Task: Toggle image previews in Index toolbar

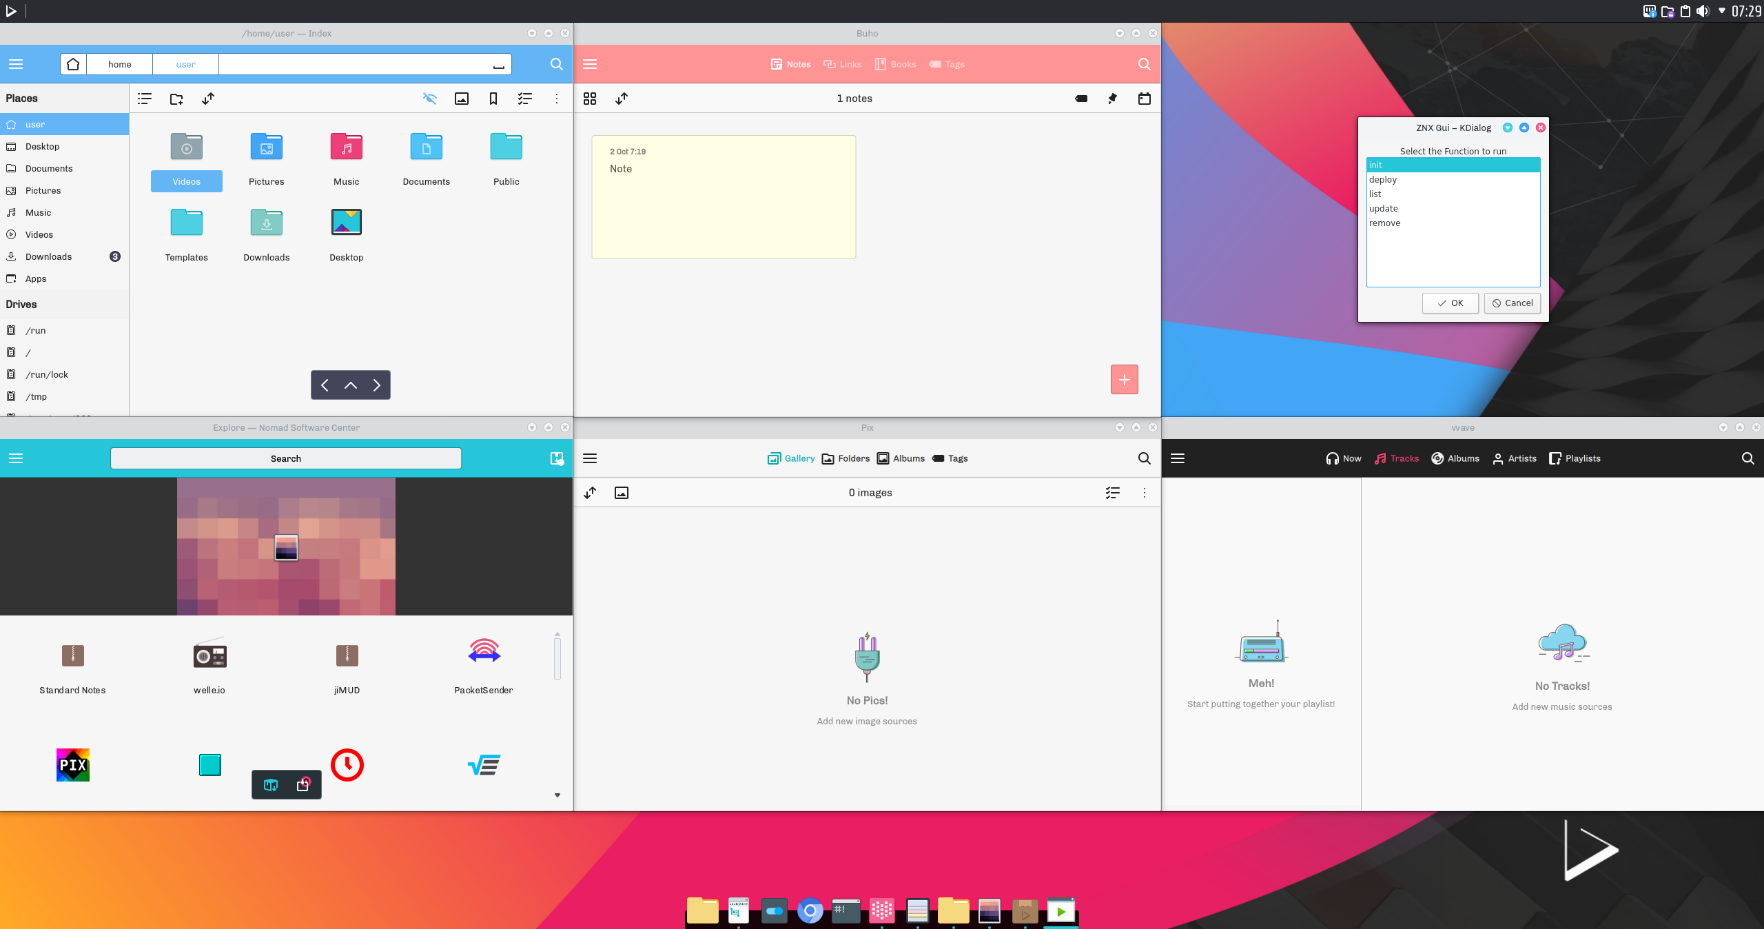Action: 461,99
